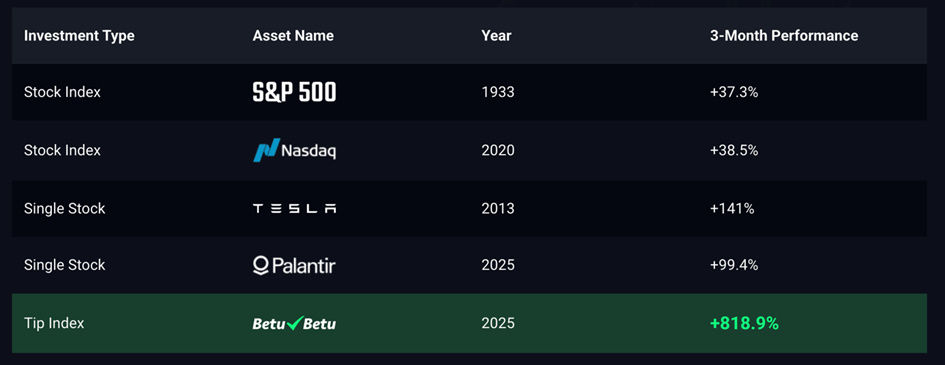Select the Year column header
945x365 pixels.
pyautogui.click(x=496, y=36)
